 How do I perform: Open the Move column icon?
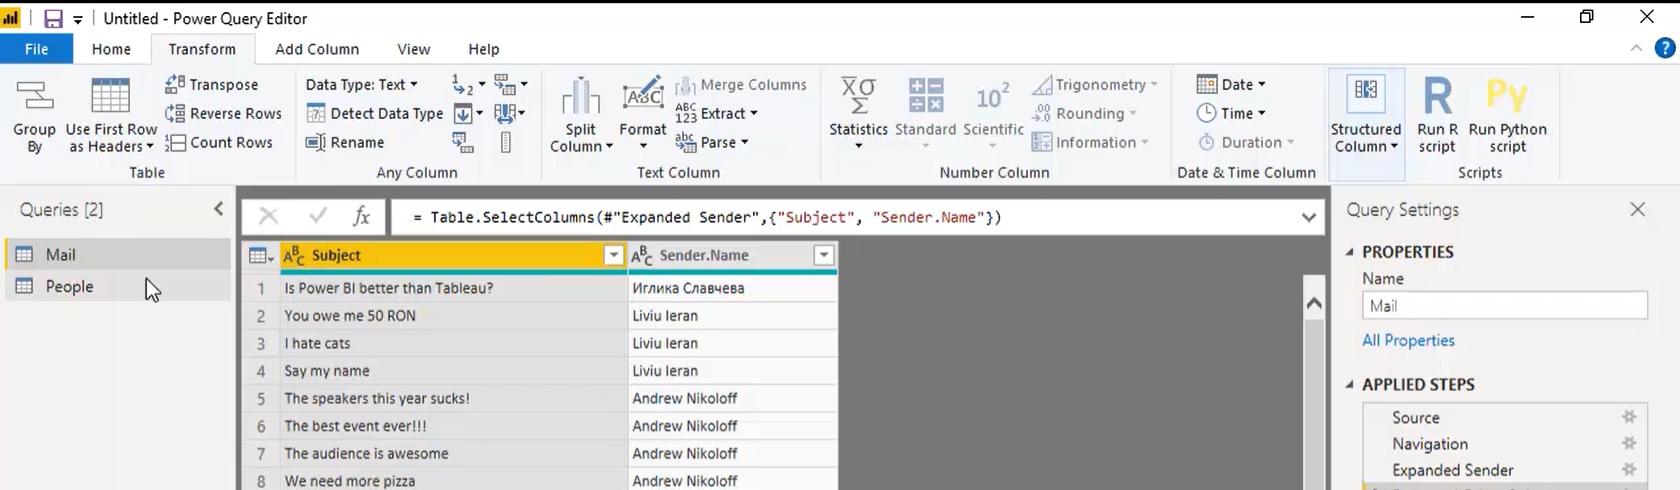coord(509,113)
